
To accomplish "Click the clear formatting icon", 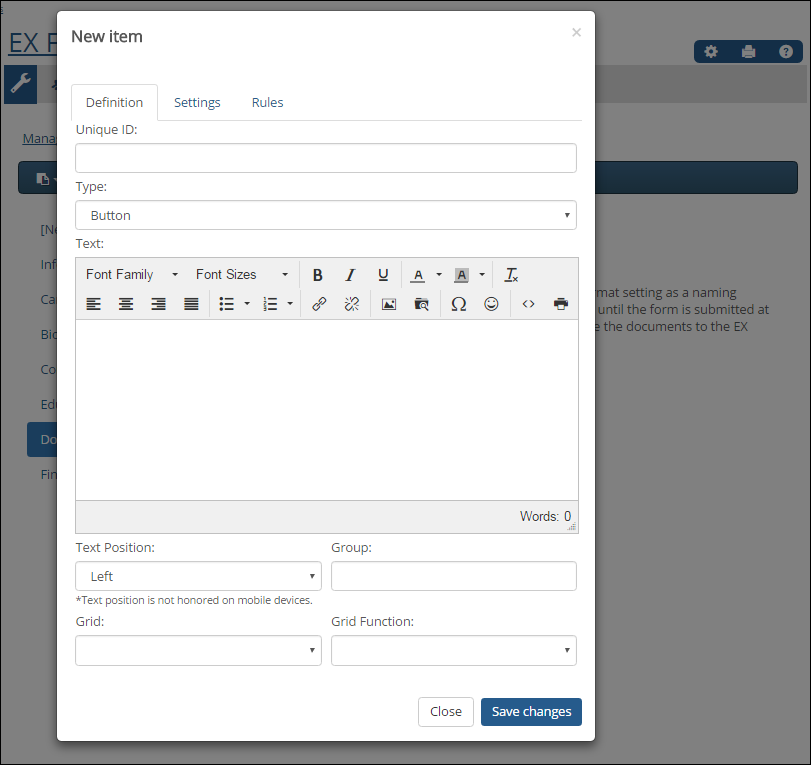I will tap(511, 275).
